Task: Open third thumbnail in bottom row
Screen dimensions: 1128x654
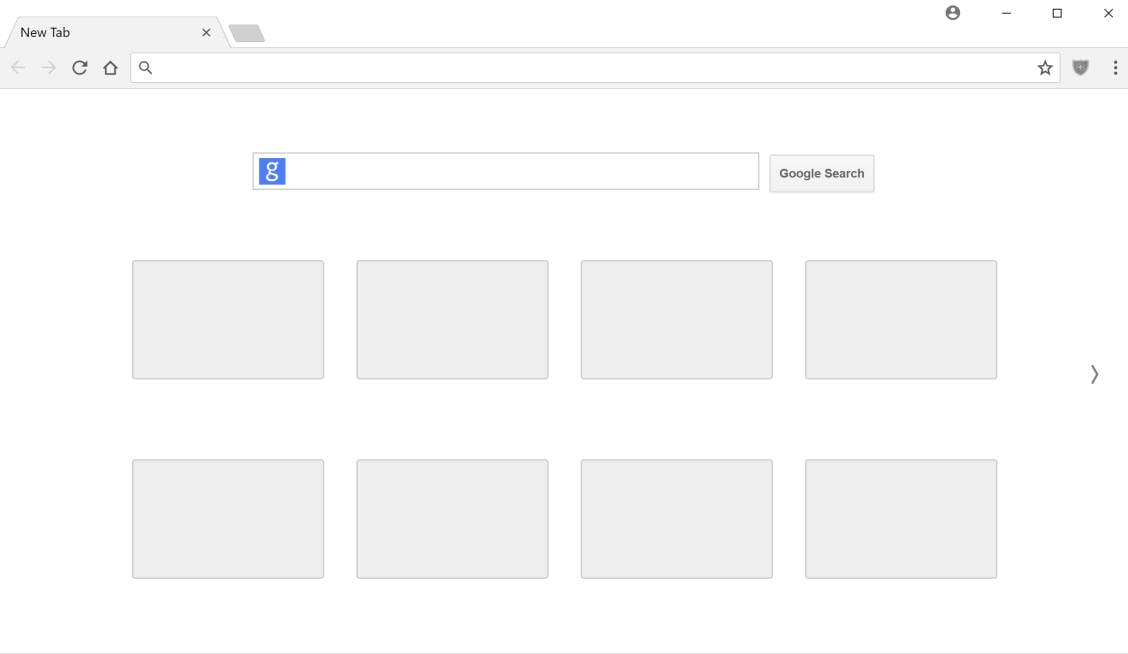Action: [x=677, y=519]
